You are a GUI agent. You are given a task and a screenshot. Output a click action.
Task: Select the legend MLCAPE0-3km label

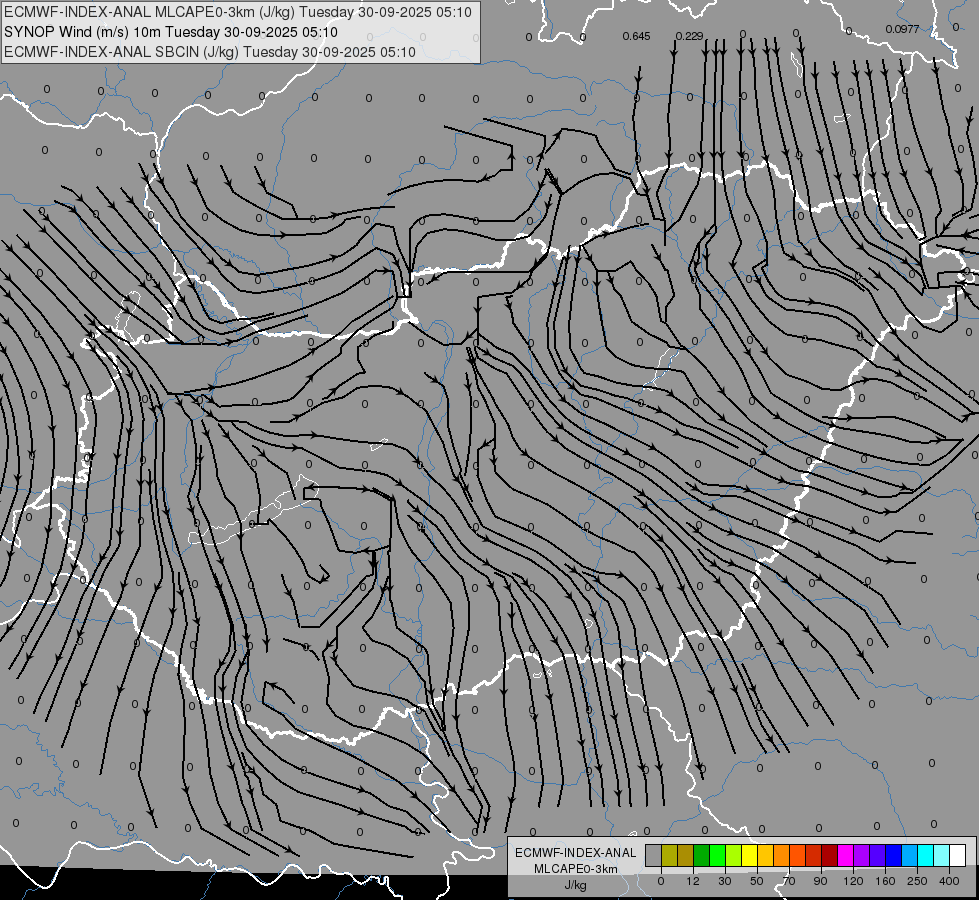point(576,869)
